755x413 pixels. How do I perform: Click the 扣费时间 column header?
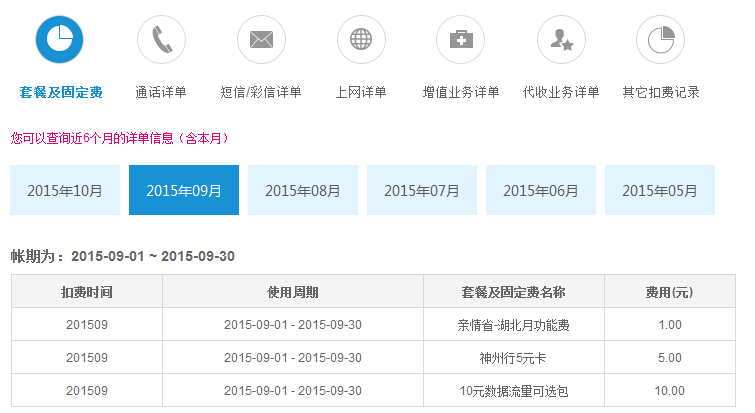[x=87, y=292]
